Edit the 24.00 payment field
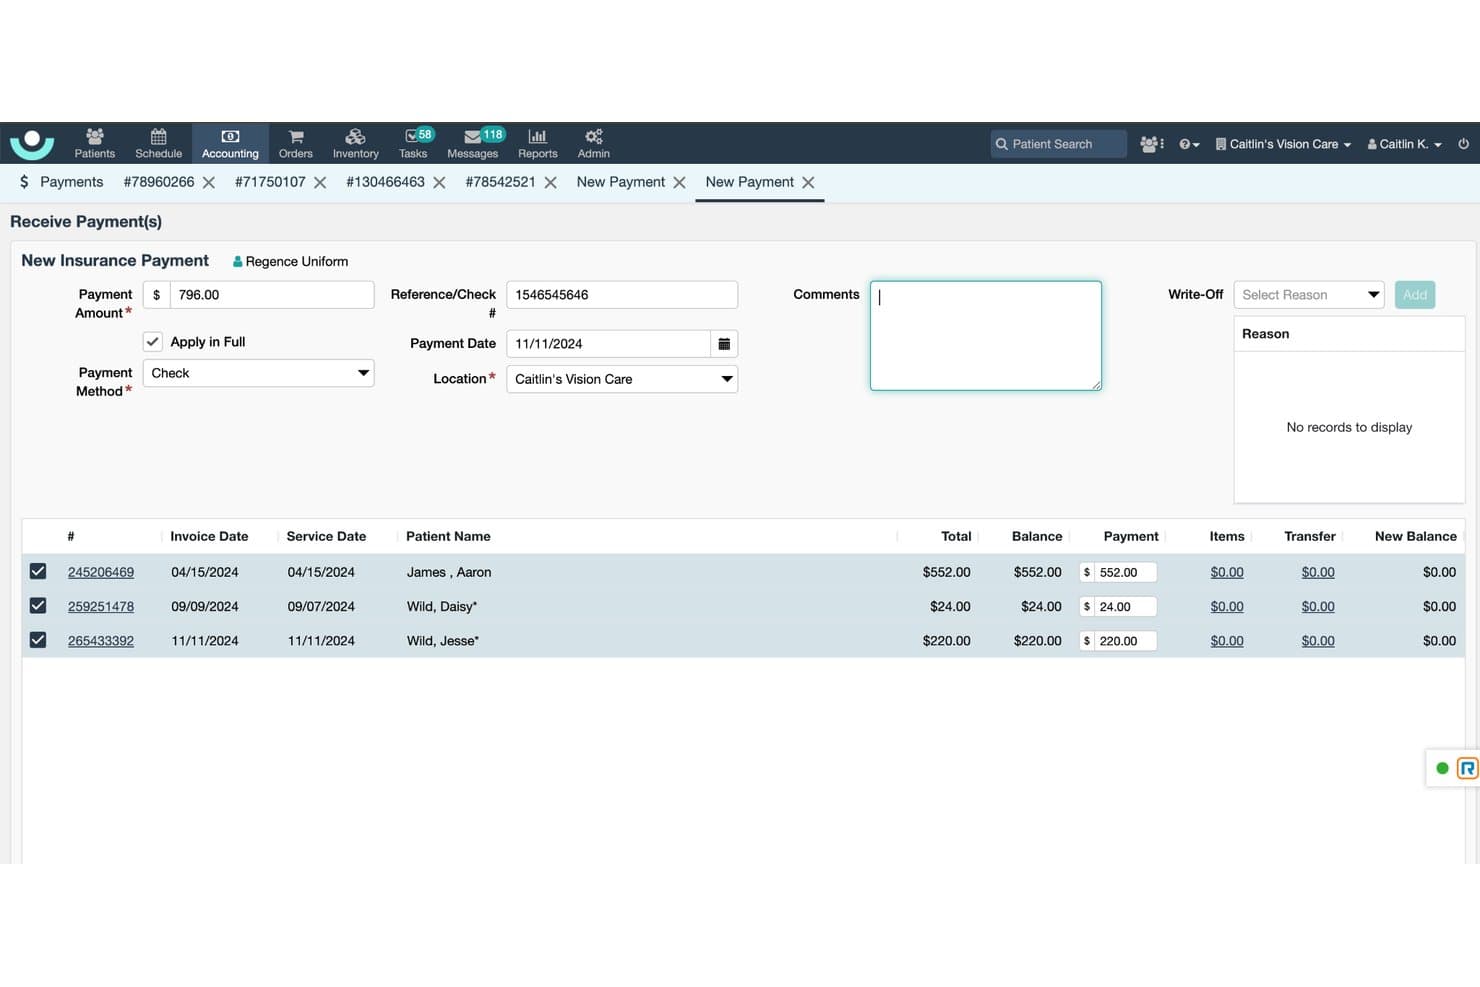1480x987 pixels. coord(1125,606)
